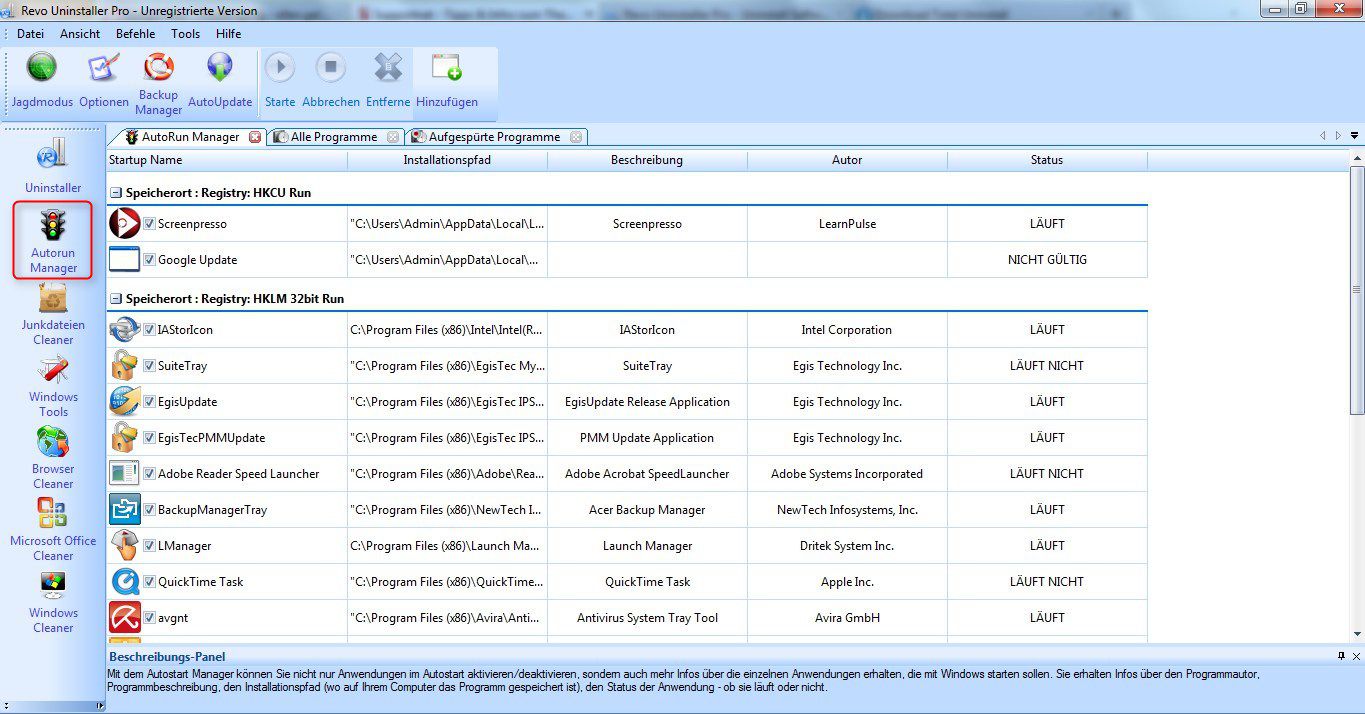
Task: Open the Befehle menu
Action: (x=135, y=33)
